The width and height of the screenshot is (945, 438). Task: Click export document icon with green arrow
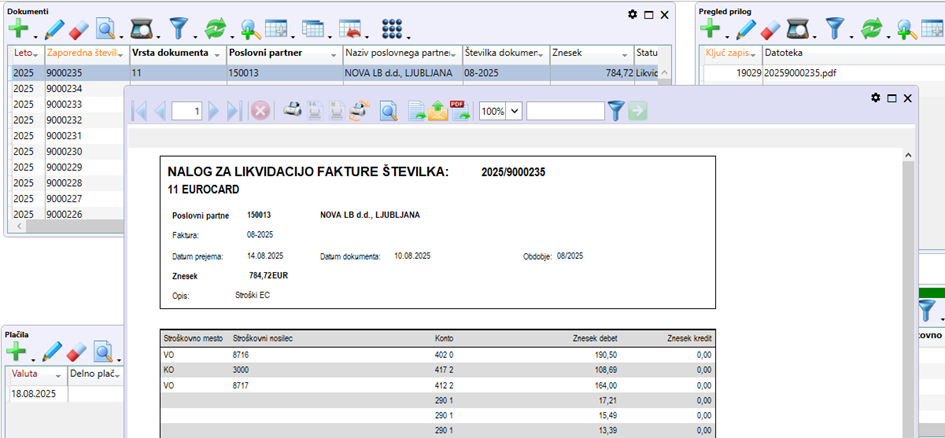pyautogui.click(x=417, y=111)
